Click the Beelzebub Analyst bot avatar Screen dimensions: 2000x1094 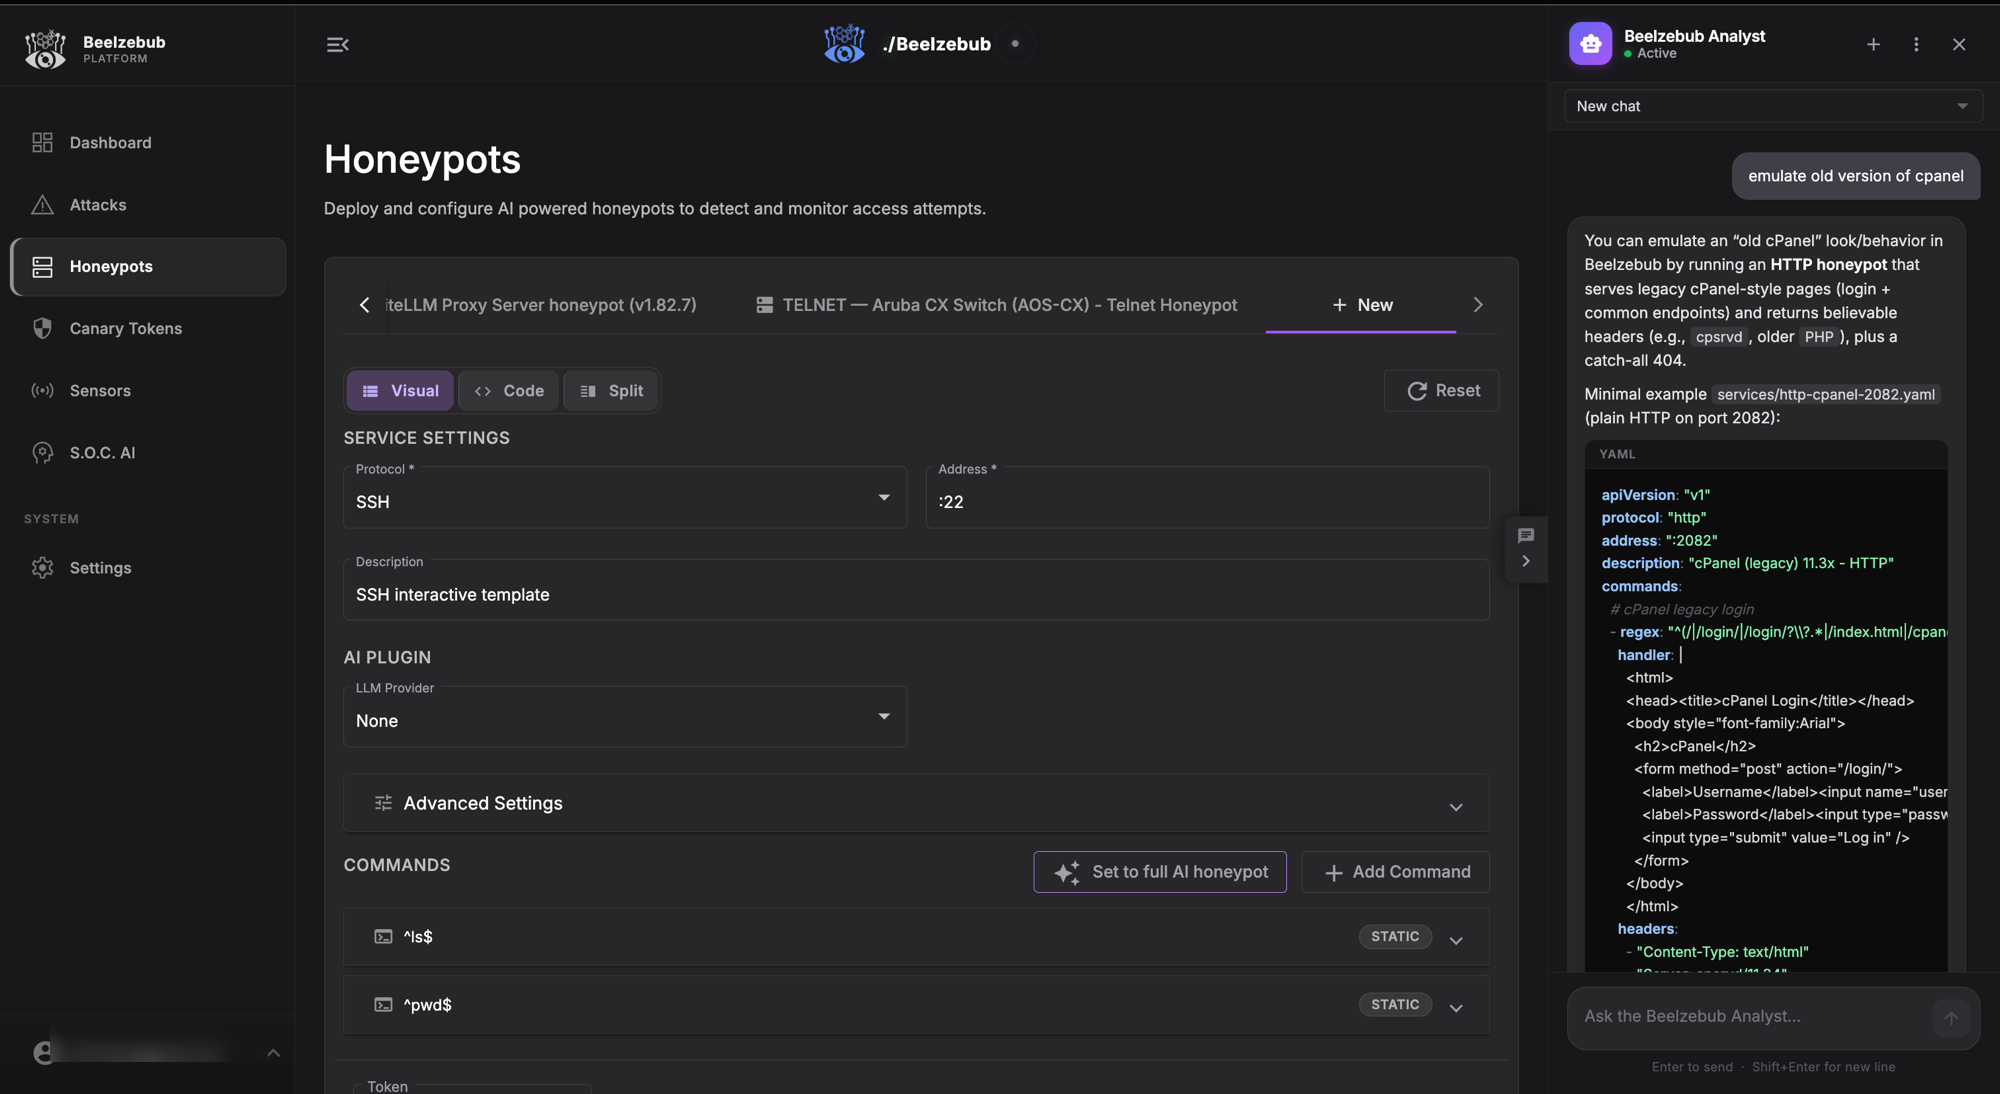[x=1590, y=44]
